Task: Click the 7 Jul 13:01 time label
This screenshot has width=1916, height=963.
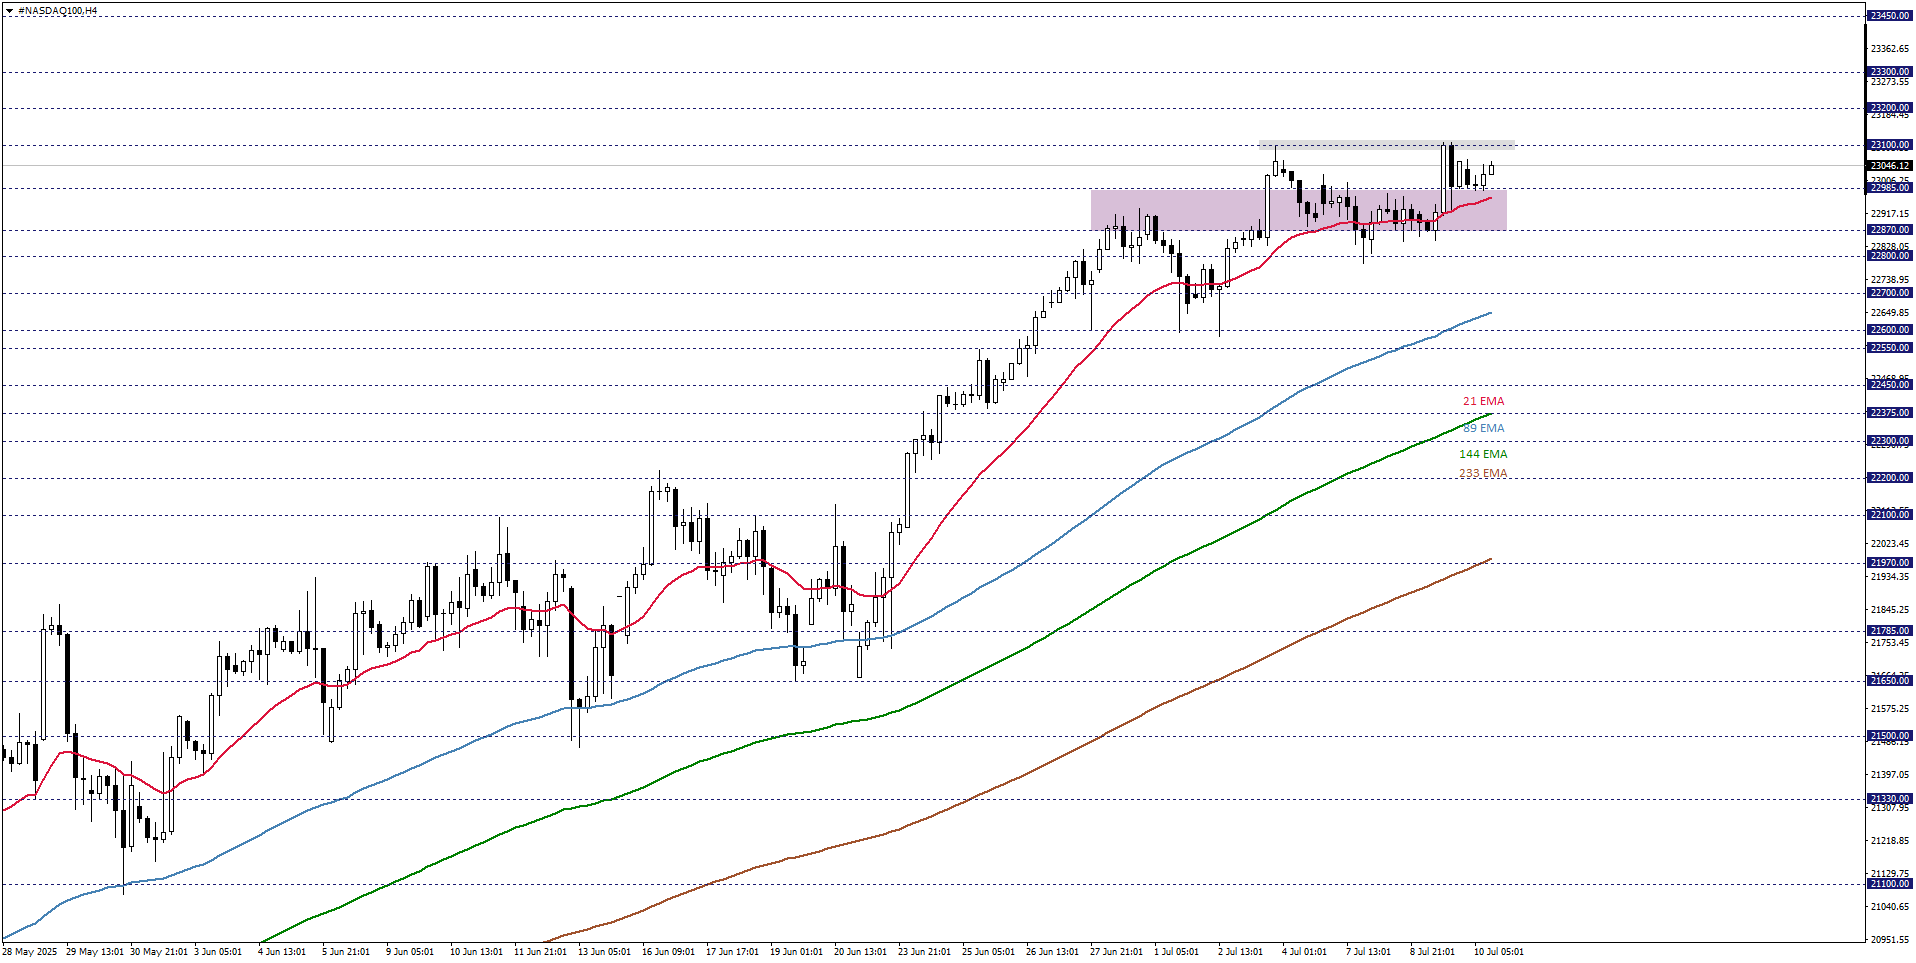Action: pos(1368,952)
